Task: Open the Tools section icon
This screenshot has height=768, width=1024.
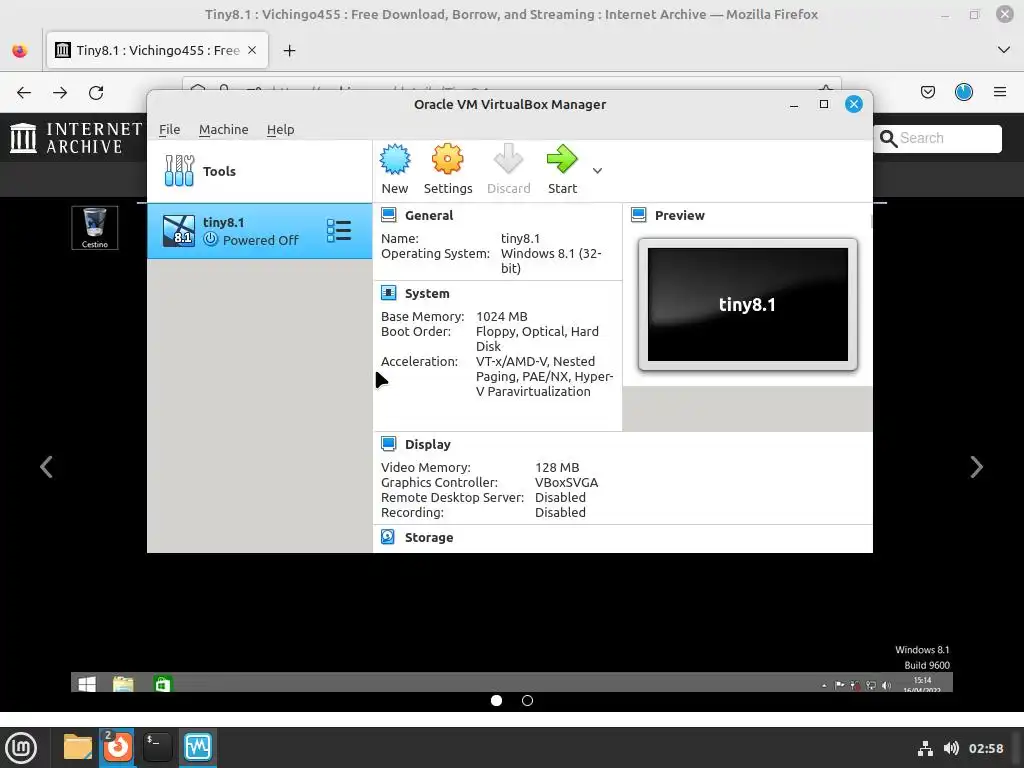Action: [x=179, y=170]
